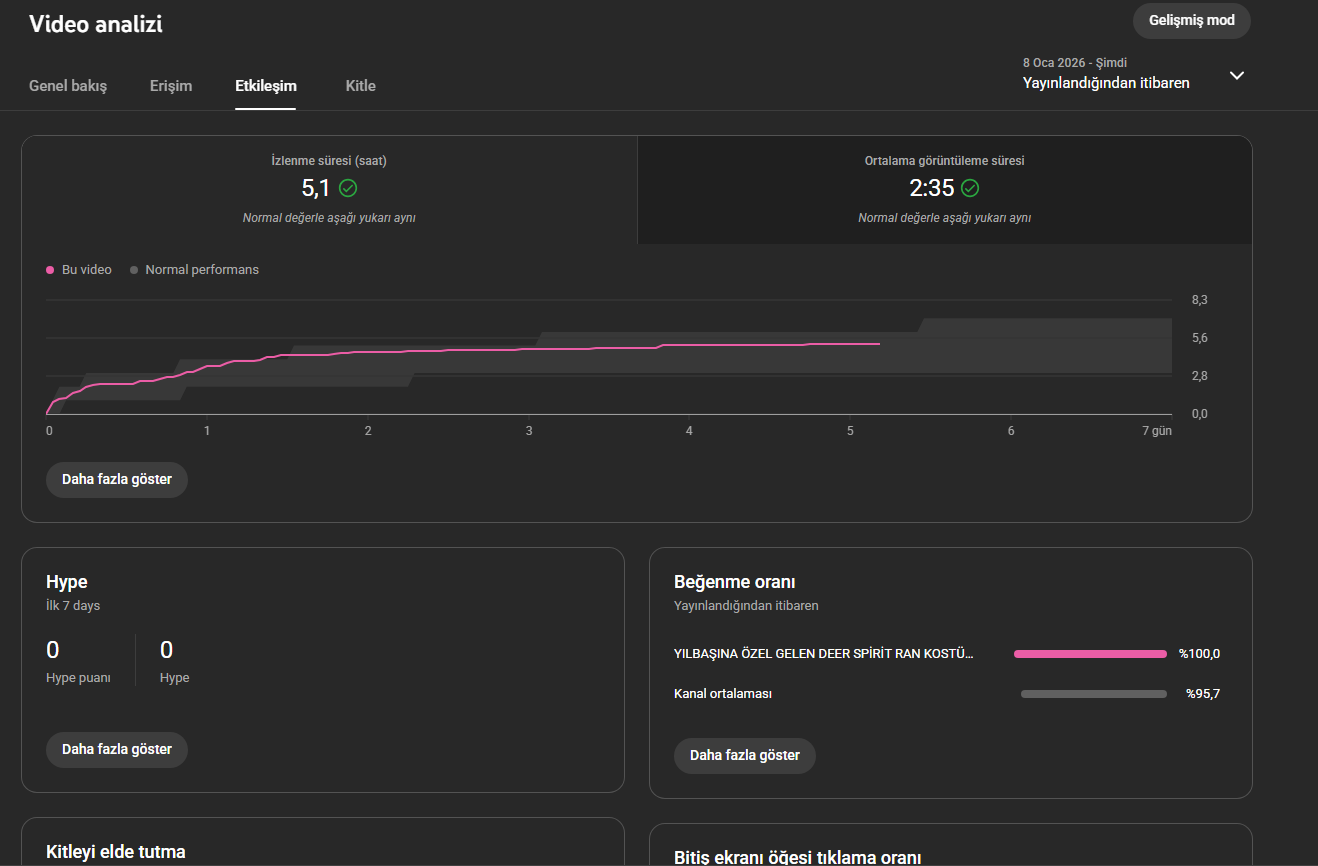
Task: Click the video title in Beğenme oranı
Action: pyautogui.click(x=824, y=654)
